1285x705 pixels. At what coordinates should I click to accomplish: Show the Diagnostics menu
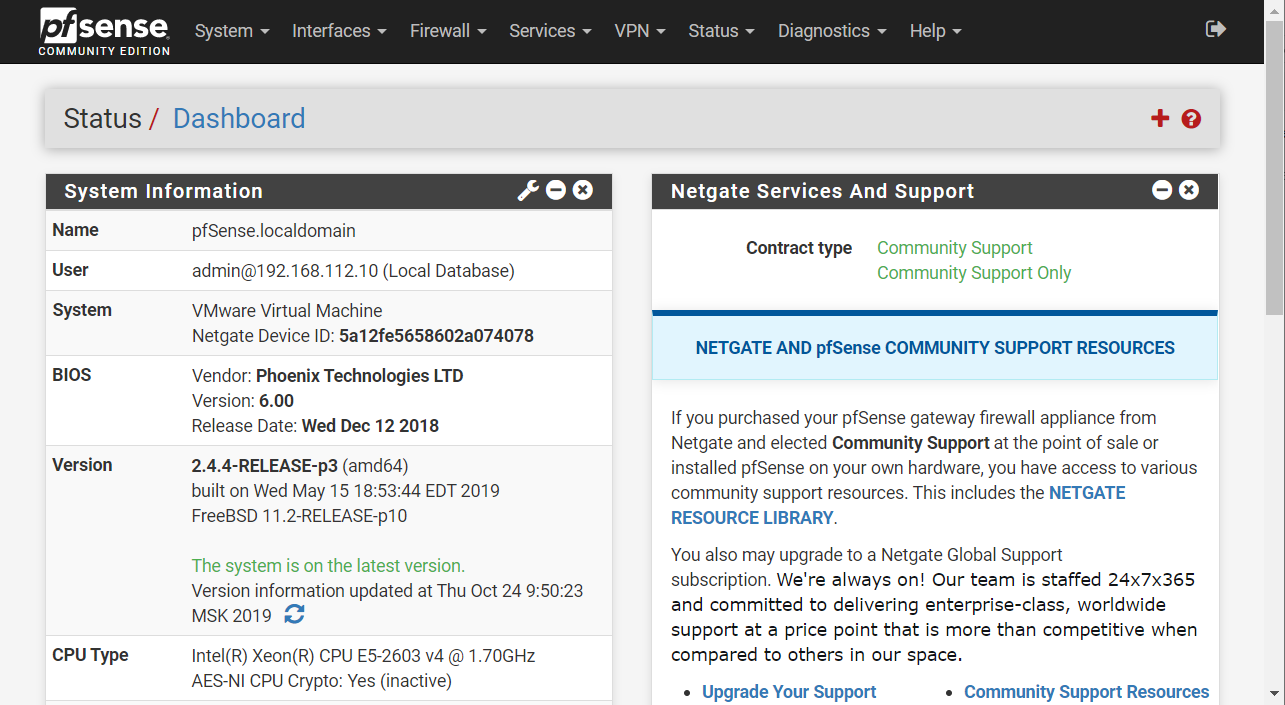click(x=832, y=31)
